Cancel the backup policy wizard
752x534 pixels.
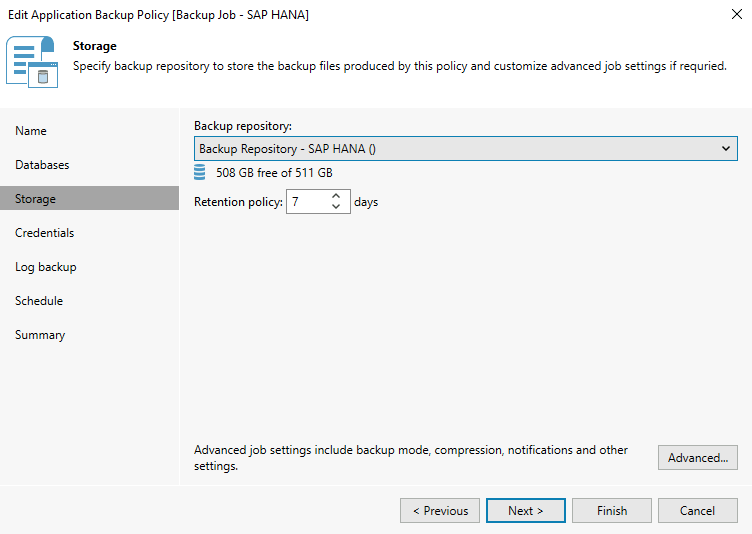tap(697, 511)
